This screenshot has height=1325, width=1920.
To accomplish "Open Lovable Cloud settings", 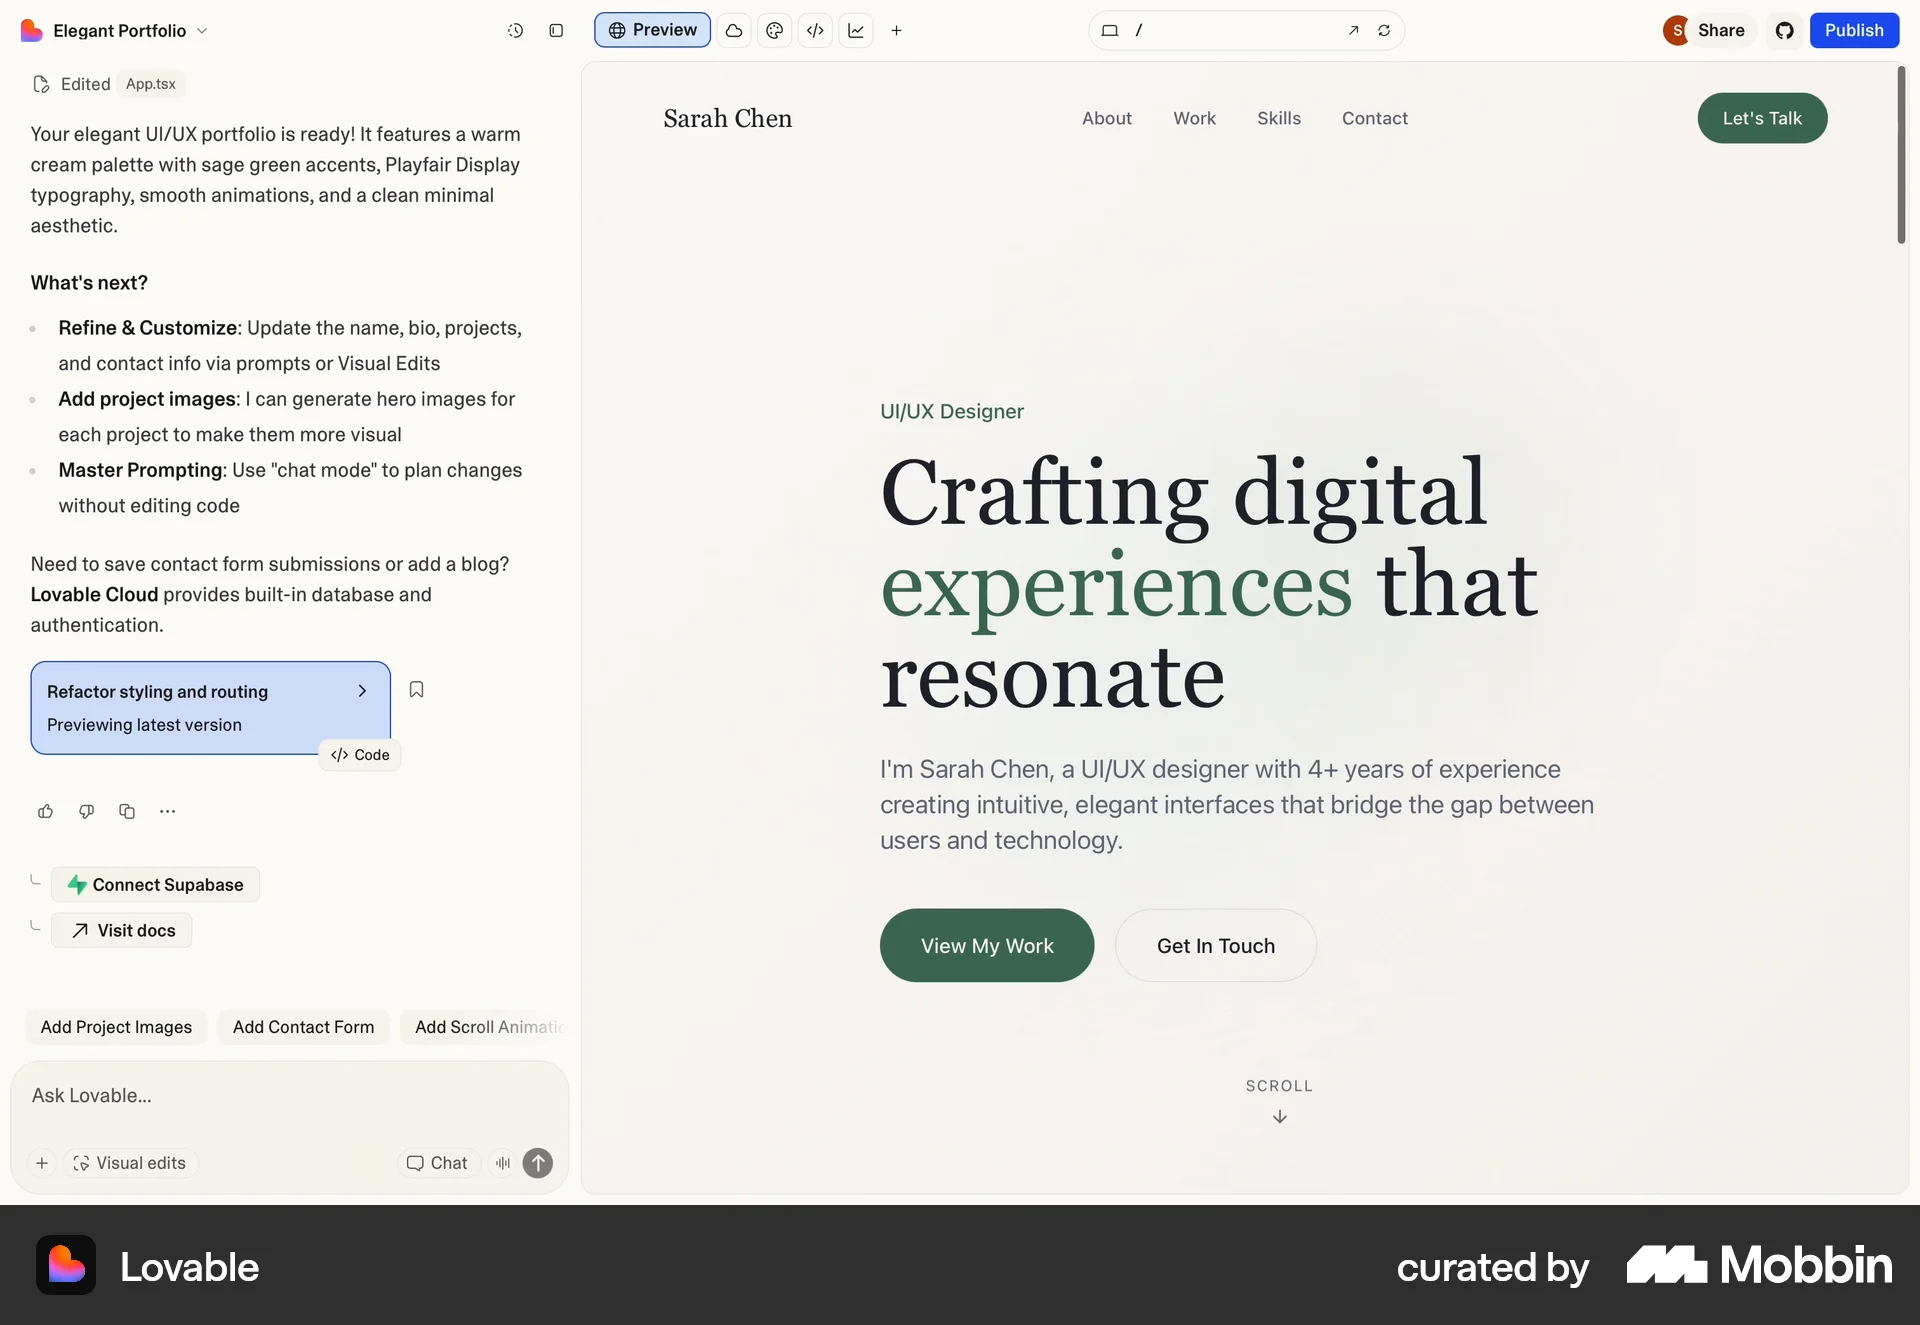I will click(x=734, y=30).
